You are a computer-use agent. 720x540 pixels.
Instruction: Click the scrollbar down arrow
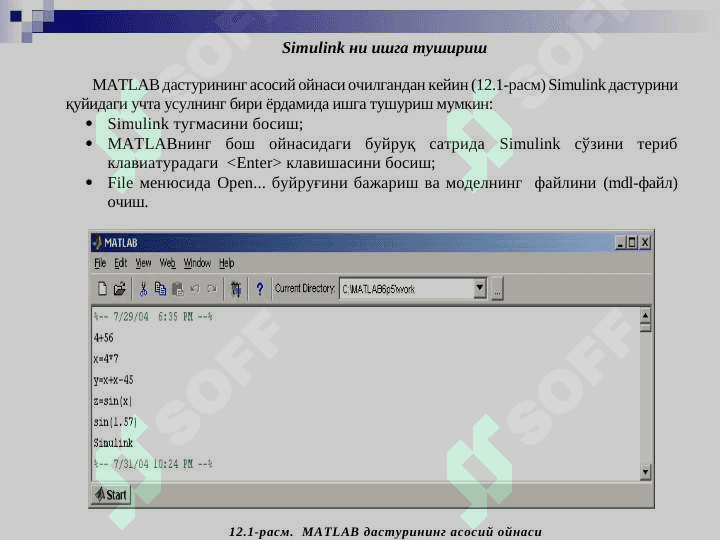[645, 472]
